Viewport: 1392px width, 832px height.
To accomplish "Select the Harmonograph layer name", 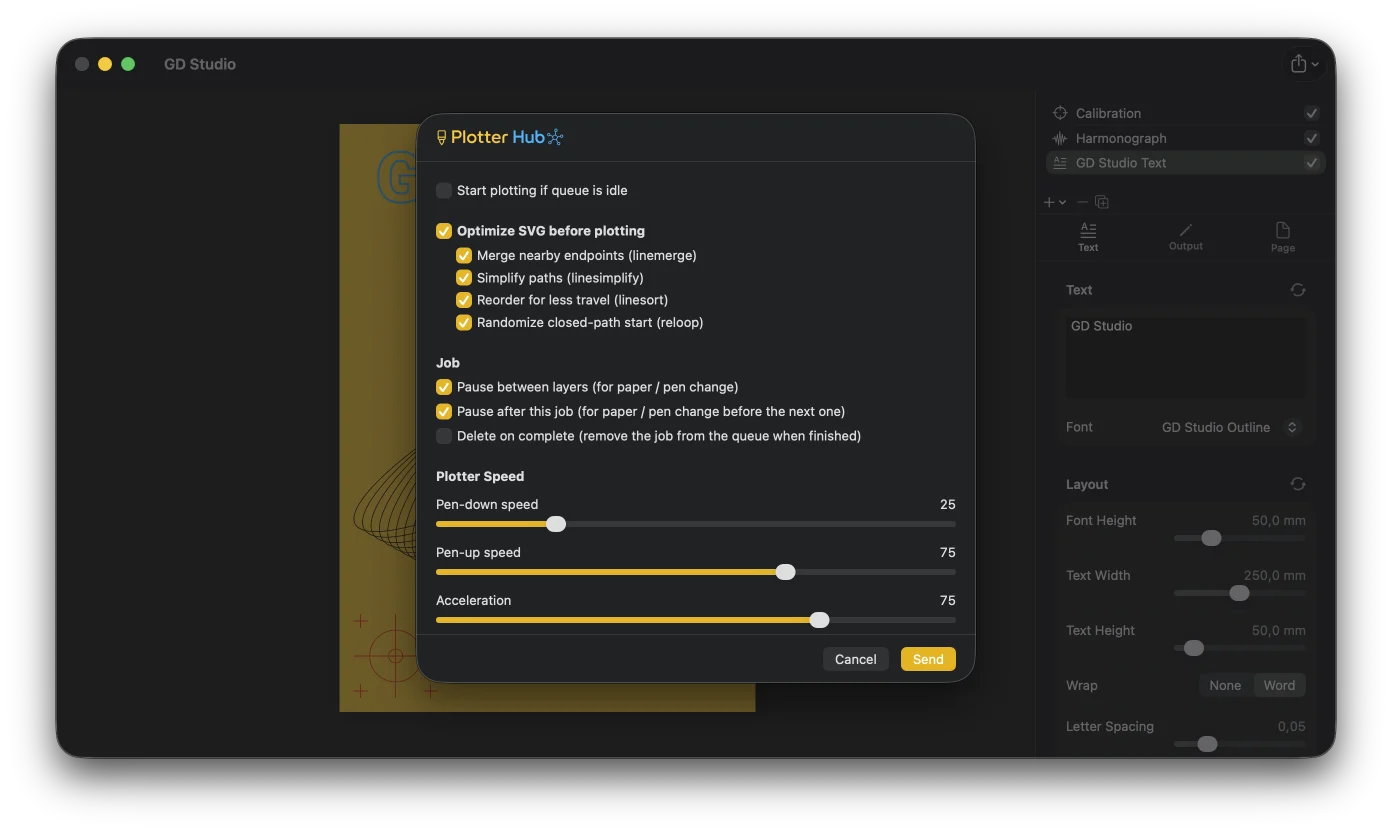I will pyautogui.click(x=1121, y=138).
